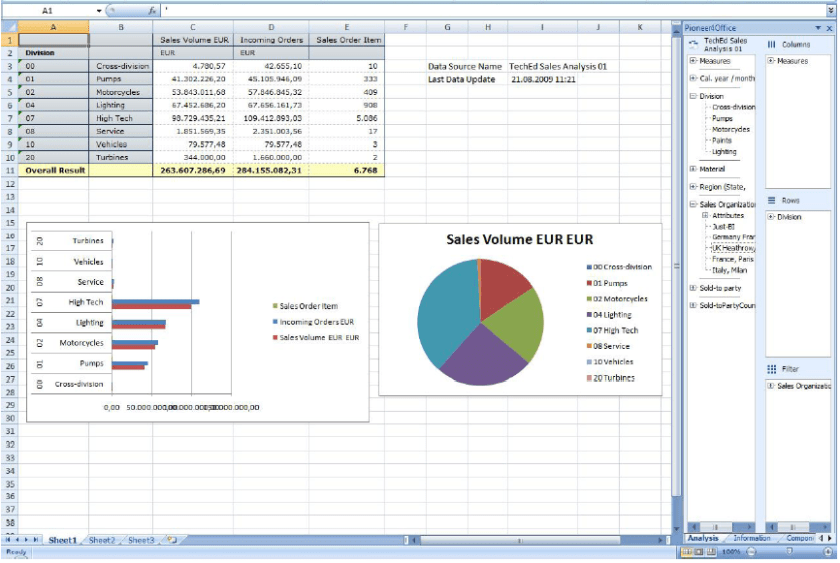Viewport: 840px width, 563px height.
Task: Select Paints member in the Division tree
Action: tap(722, 140)
